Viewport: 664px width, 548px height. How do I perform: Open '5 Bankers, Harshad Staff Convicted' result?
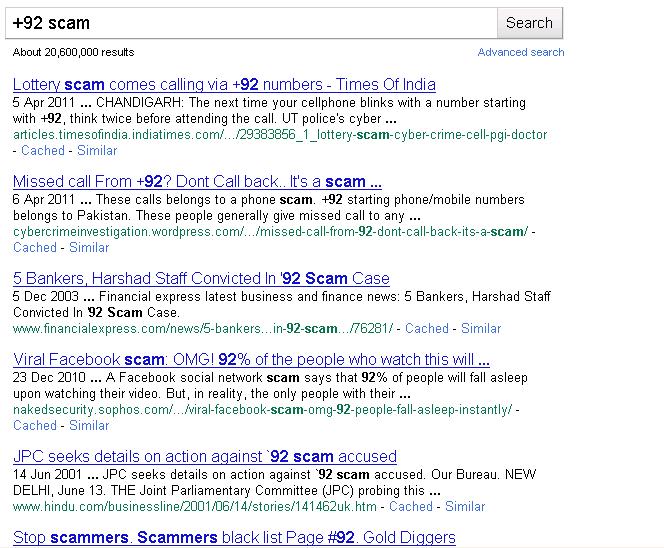pyautogui.click(x=201, y=278)
